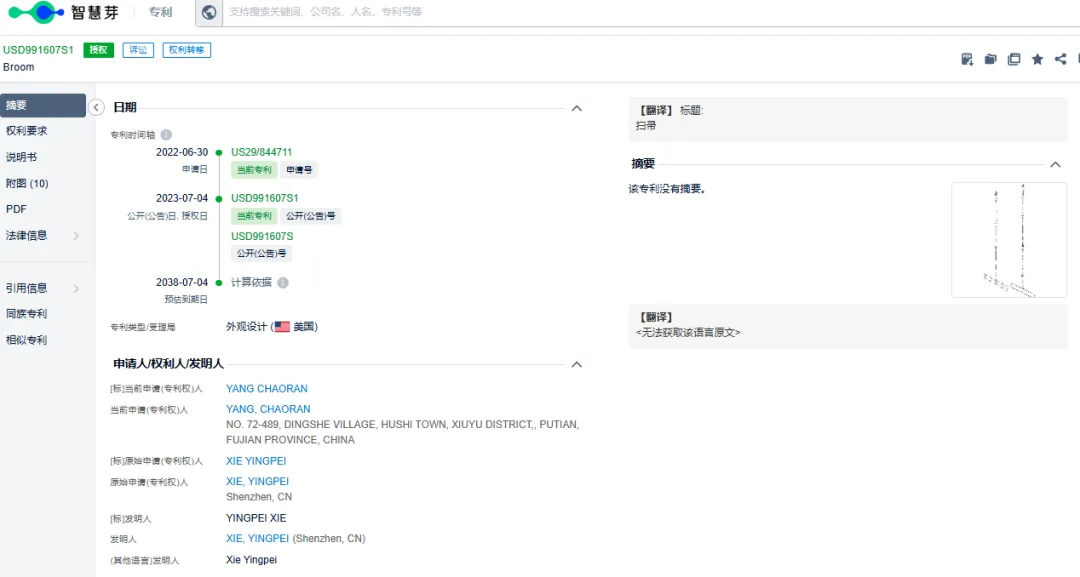
Task: Click XIE YINGPEI original applicant link
Action: pos(256,461)
